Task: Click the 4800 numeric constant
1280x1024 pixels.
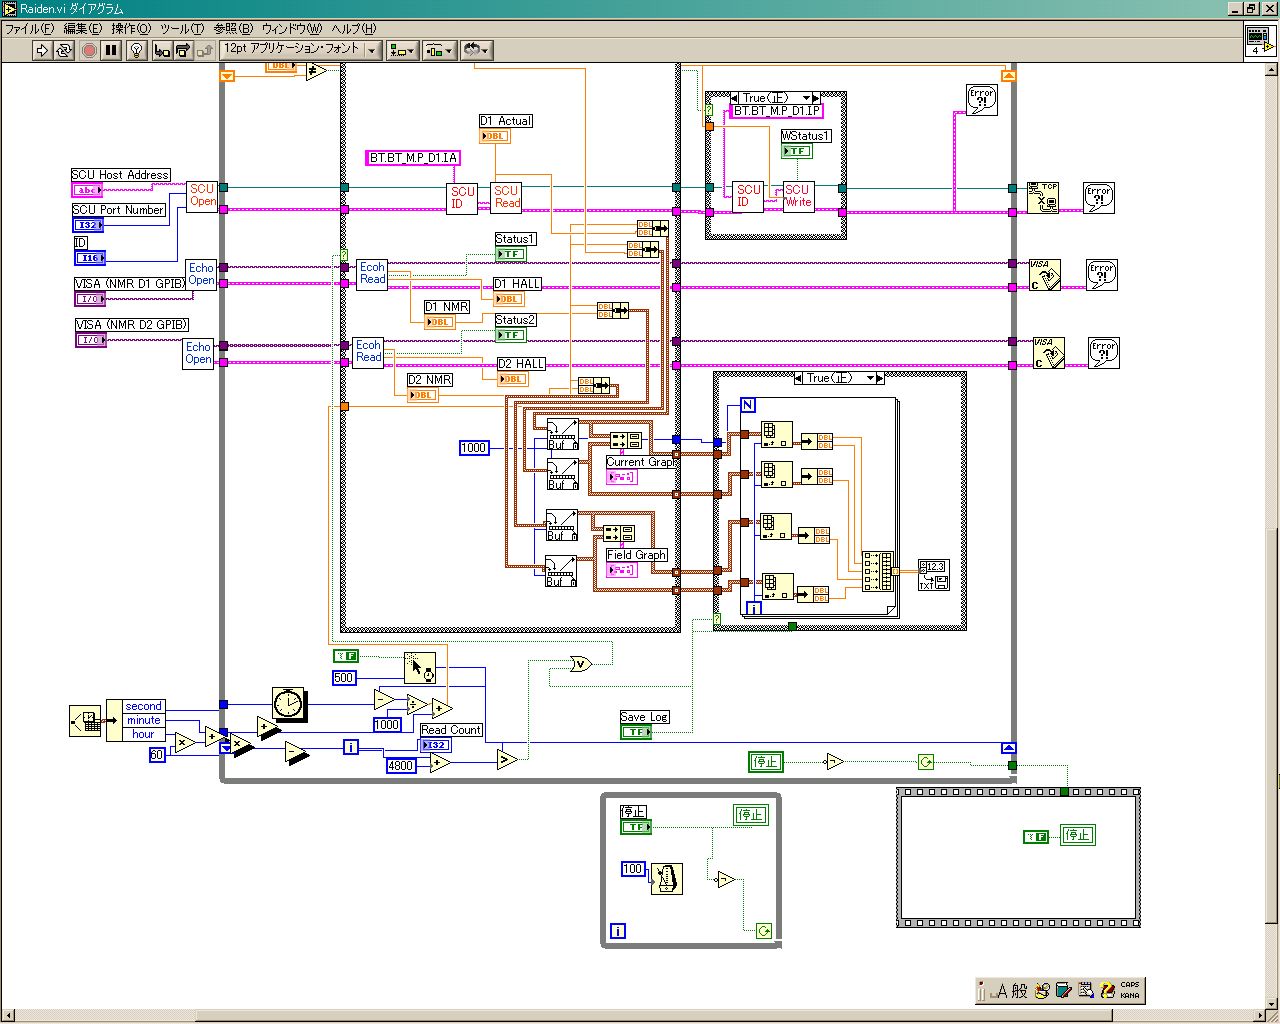Action: (400, 766)
